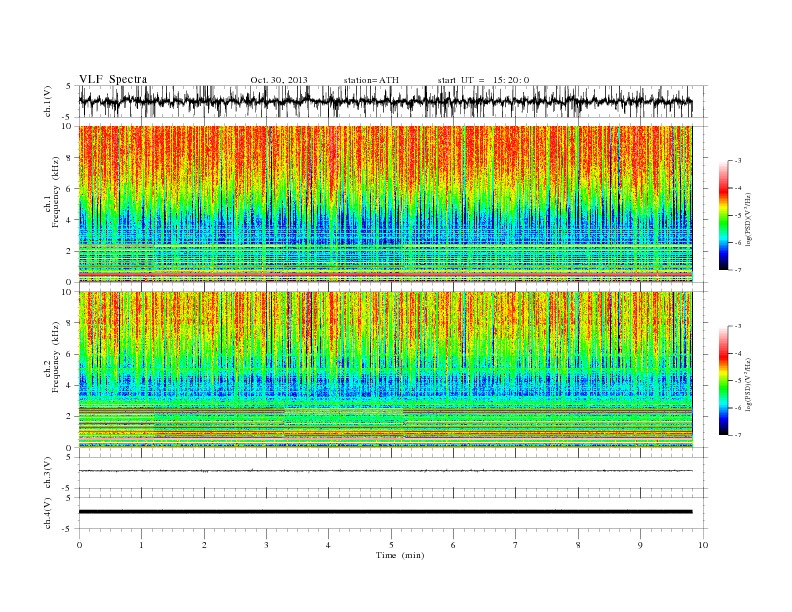Click time axis tick label "9"
The height and width of the screenshot is (612, 792).
pyautogui.click(x=640, y=545)
